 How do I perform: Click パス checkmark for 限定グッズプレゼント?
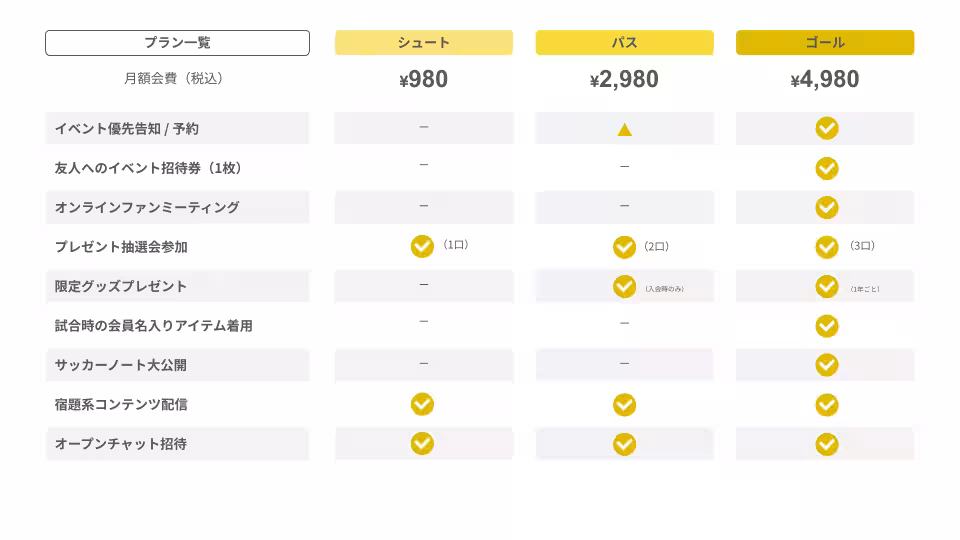pos(624,286)
